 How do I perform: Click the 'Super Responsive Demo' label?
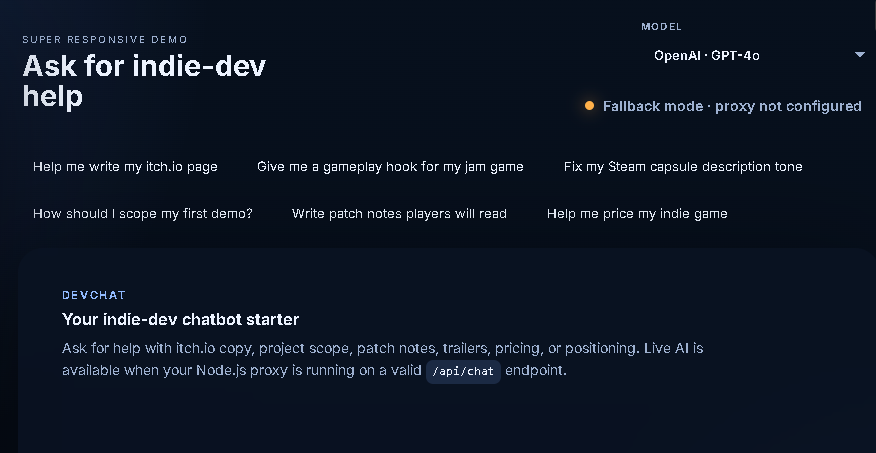pos(105,40)
